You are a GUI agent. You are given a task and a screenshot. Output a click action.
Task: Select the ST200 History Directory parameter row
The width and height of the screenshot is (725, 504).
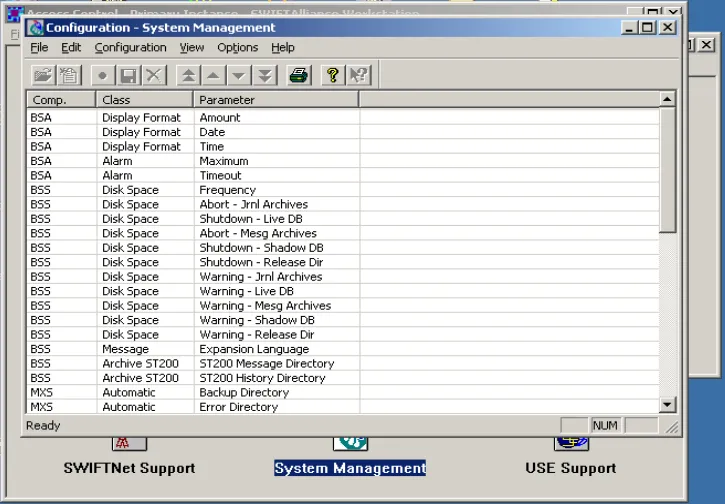(262, 378)
